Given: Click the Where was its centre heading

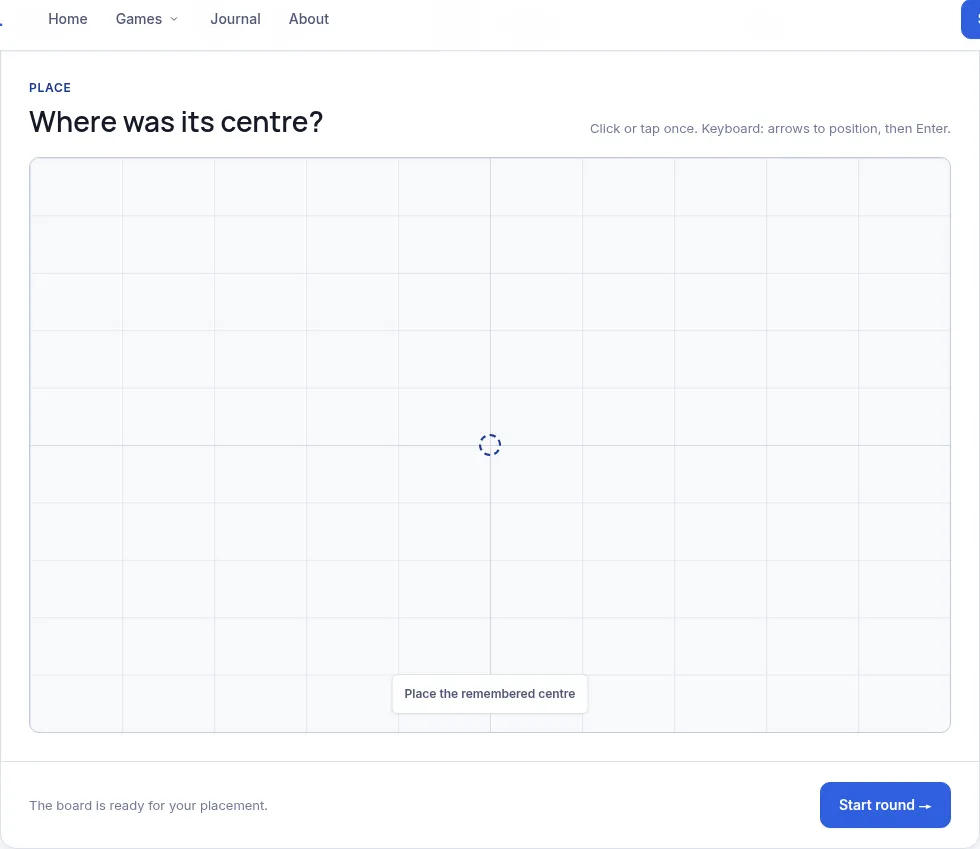Looking at the screenshot, I should coord(176,122).
